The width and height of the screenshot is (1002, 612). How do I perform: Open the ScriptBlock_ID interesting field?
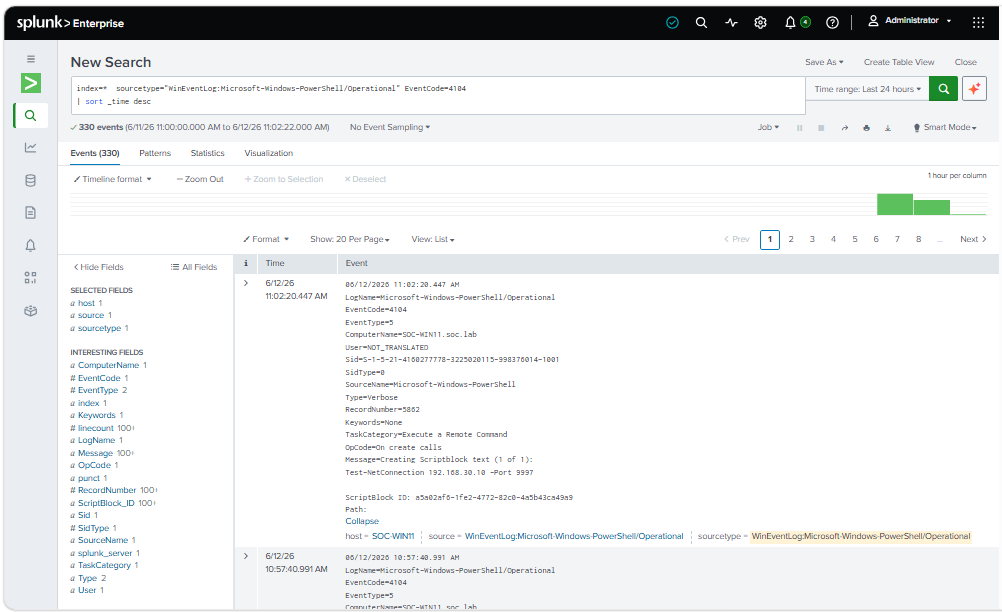pyautogui.click(x=106, y=503)
